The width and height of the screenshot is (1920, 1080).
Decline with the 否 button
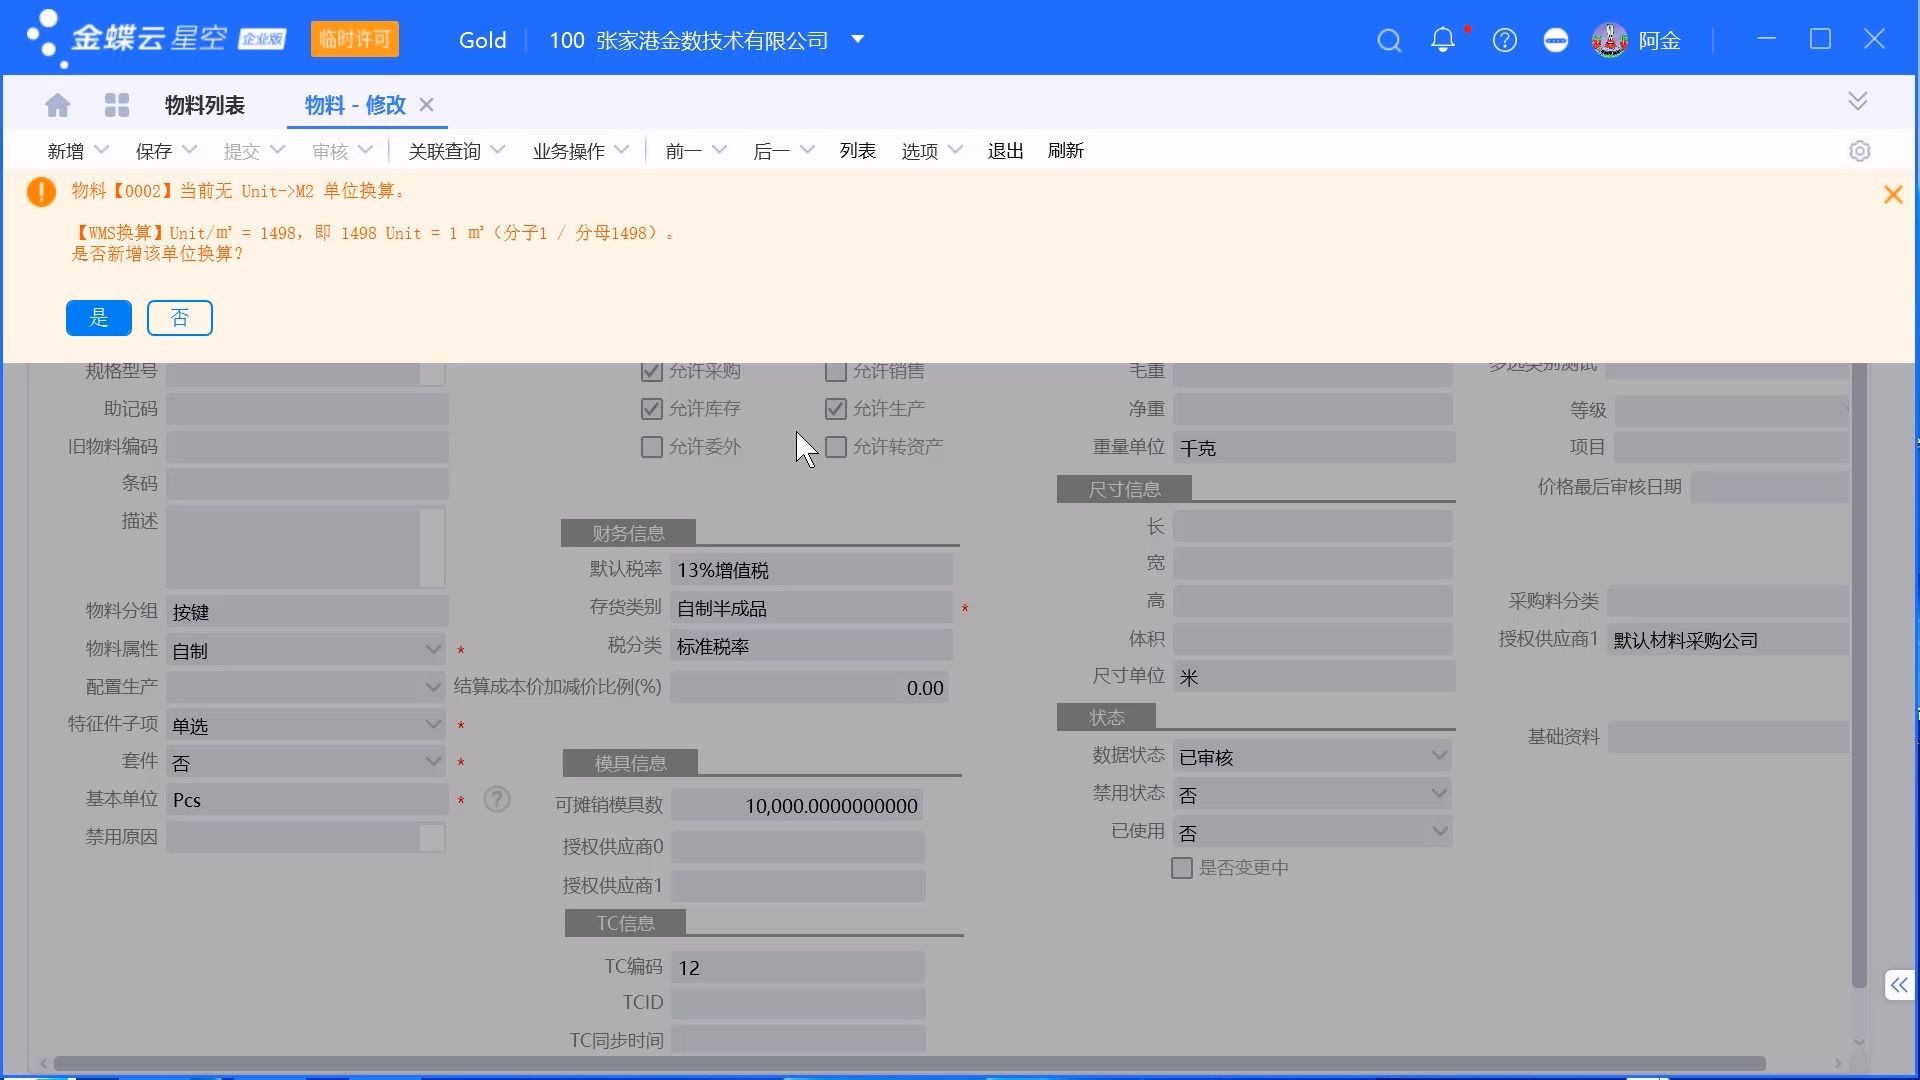click(x=180, y=318)
